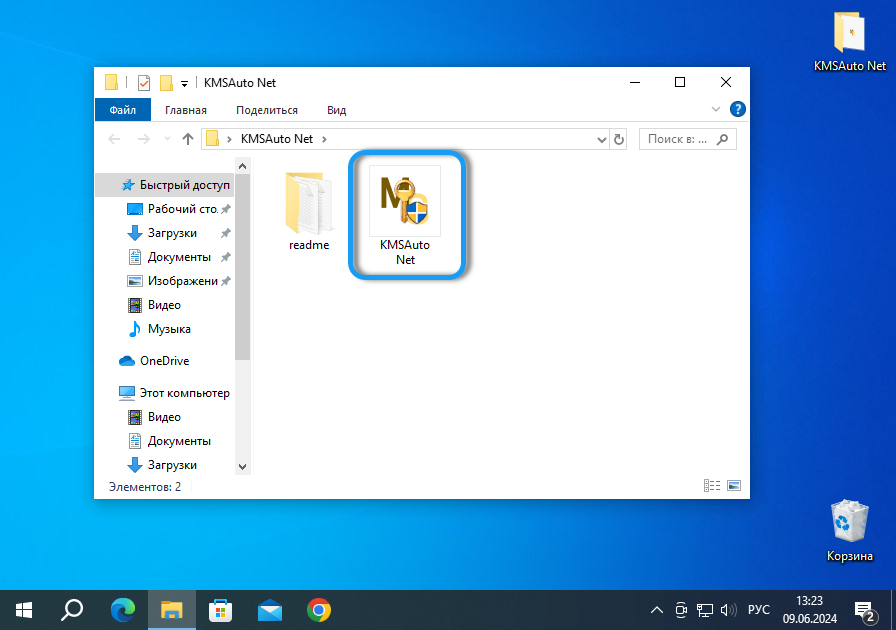Switch input language РУС
Viewport: 896px width, 630px height.
point(758,610)
